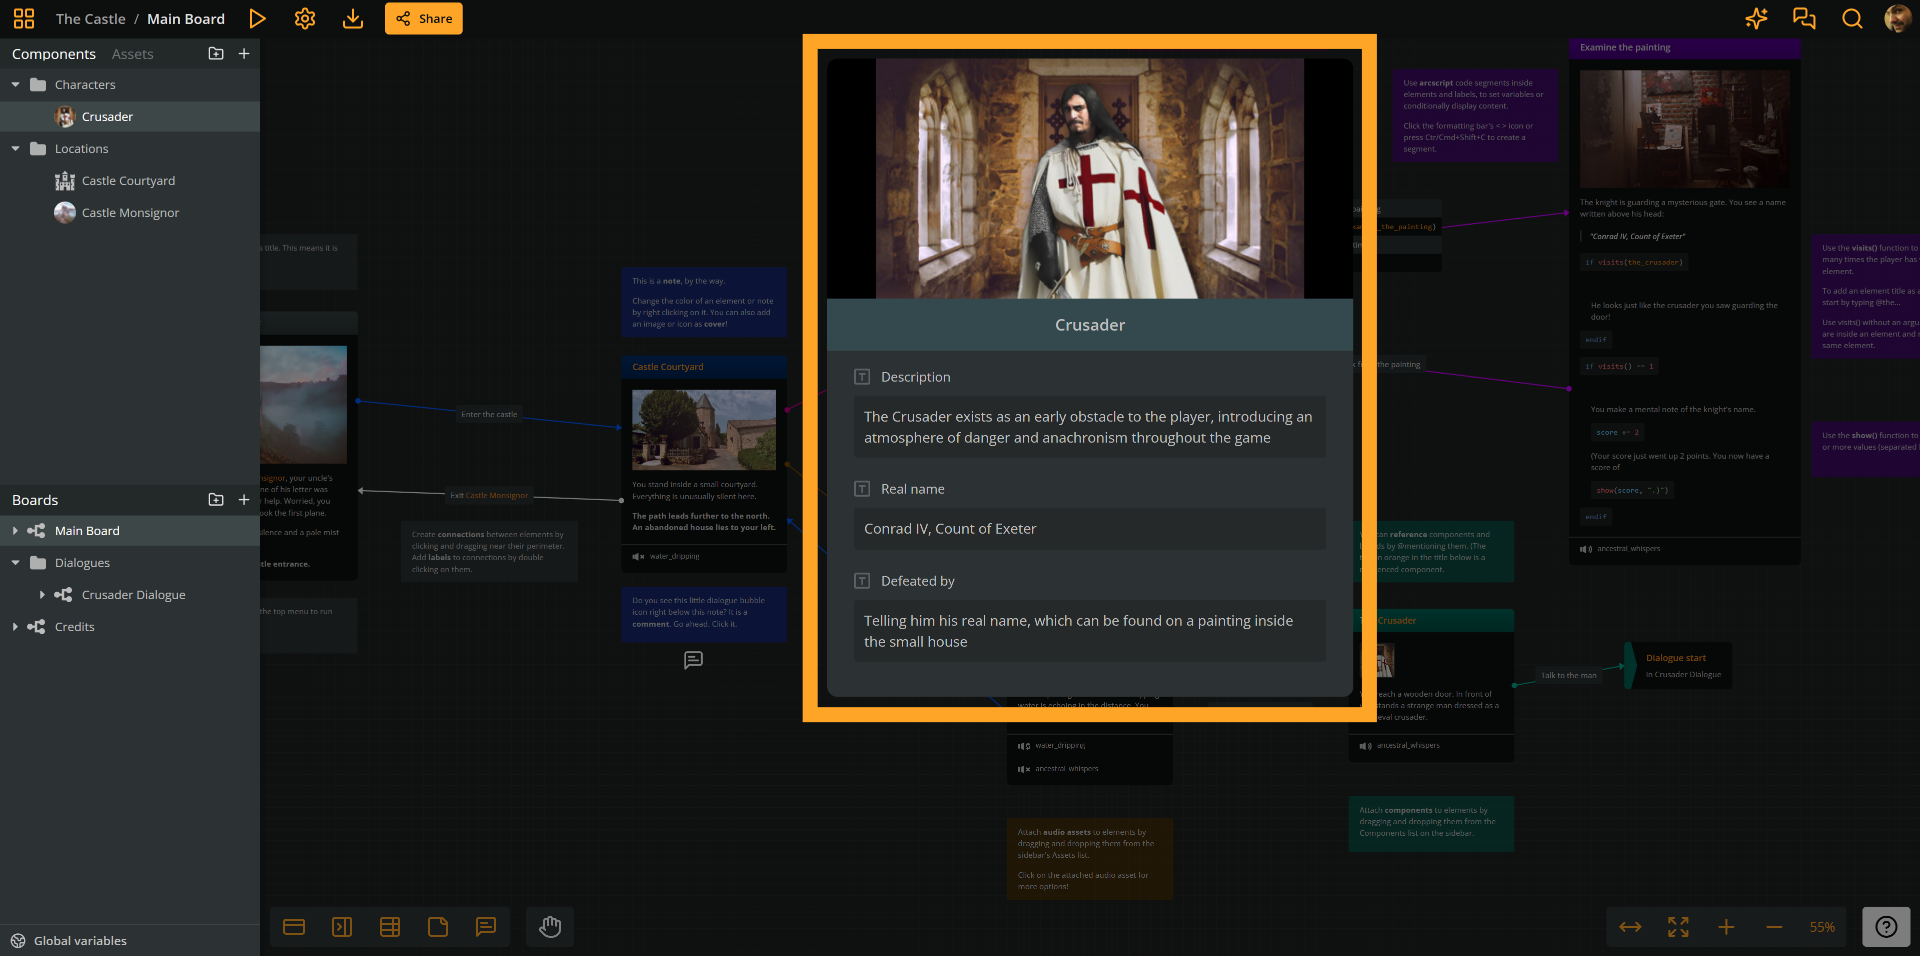Add a new board with plus icon

[244, 500]
